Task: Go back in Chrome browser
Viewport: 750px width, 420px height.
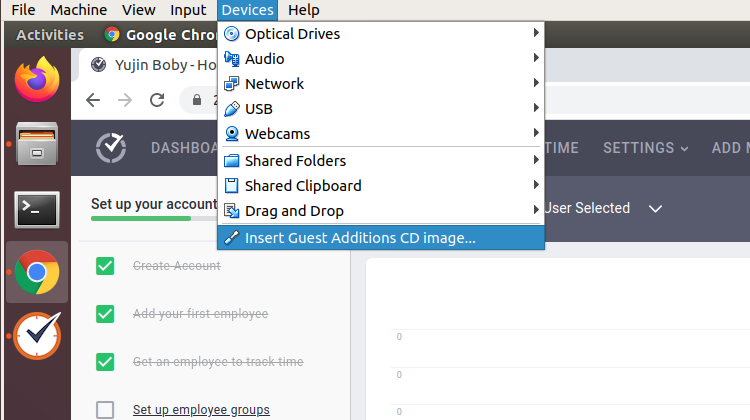Action: click(x=93, y=100)
